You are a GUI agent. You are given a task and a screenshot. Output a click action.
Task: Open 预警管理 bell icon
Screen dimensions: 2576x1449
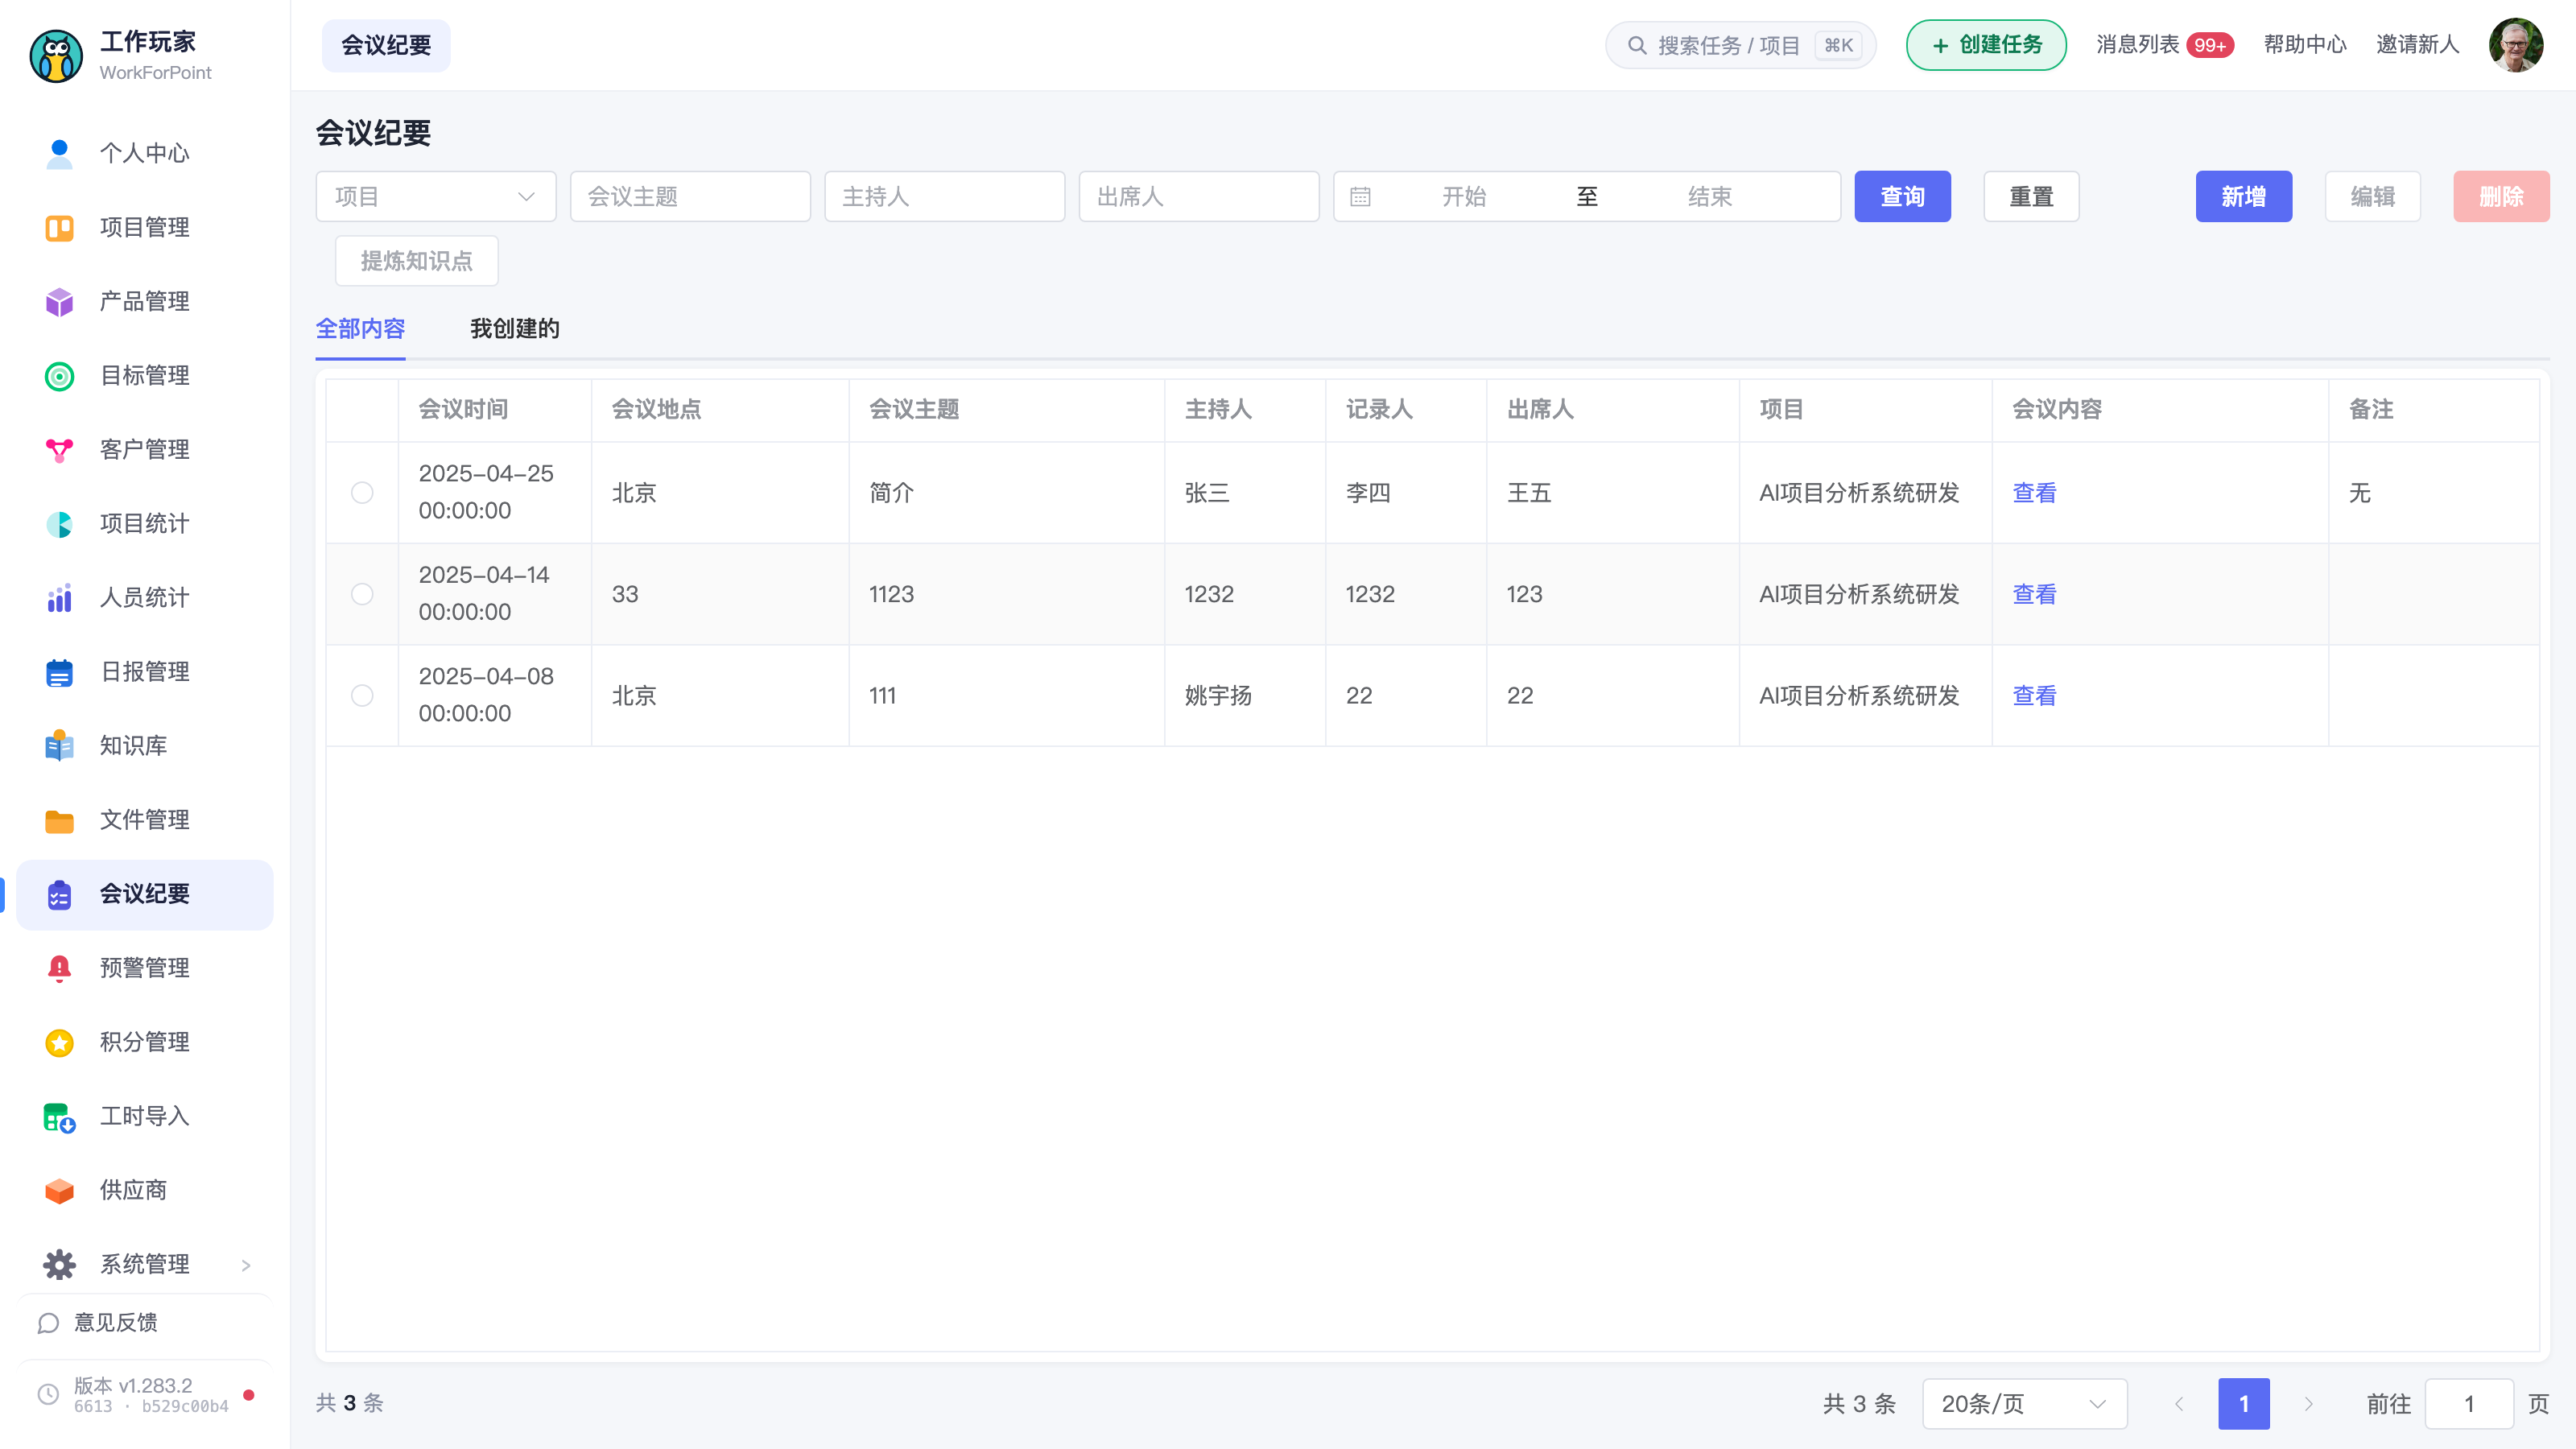[59, 968]
